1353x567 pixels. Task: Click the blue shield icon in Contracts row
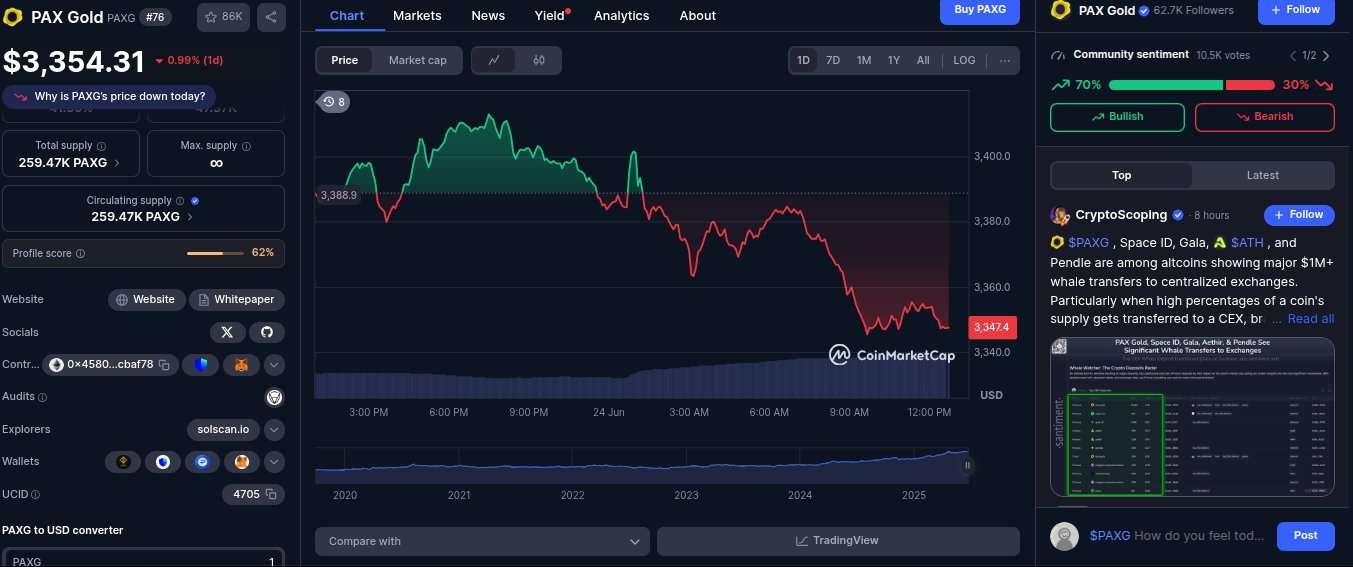201,365
